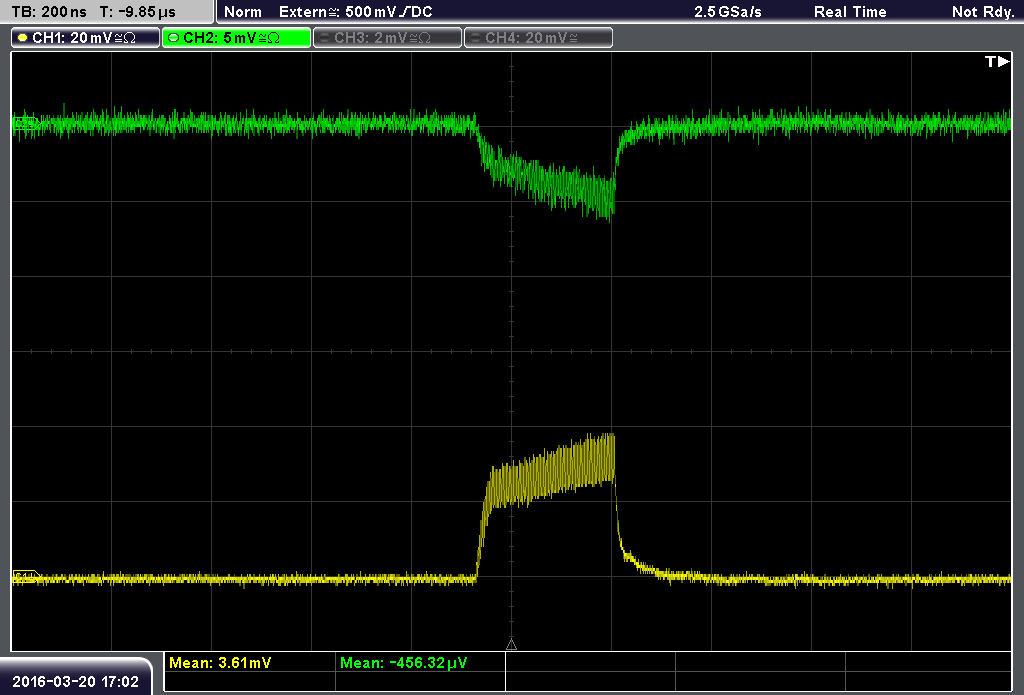Click the yellow dot in CH1 tab
The width and height of the screenshot is (1024, 695).
coord(22,38)
